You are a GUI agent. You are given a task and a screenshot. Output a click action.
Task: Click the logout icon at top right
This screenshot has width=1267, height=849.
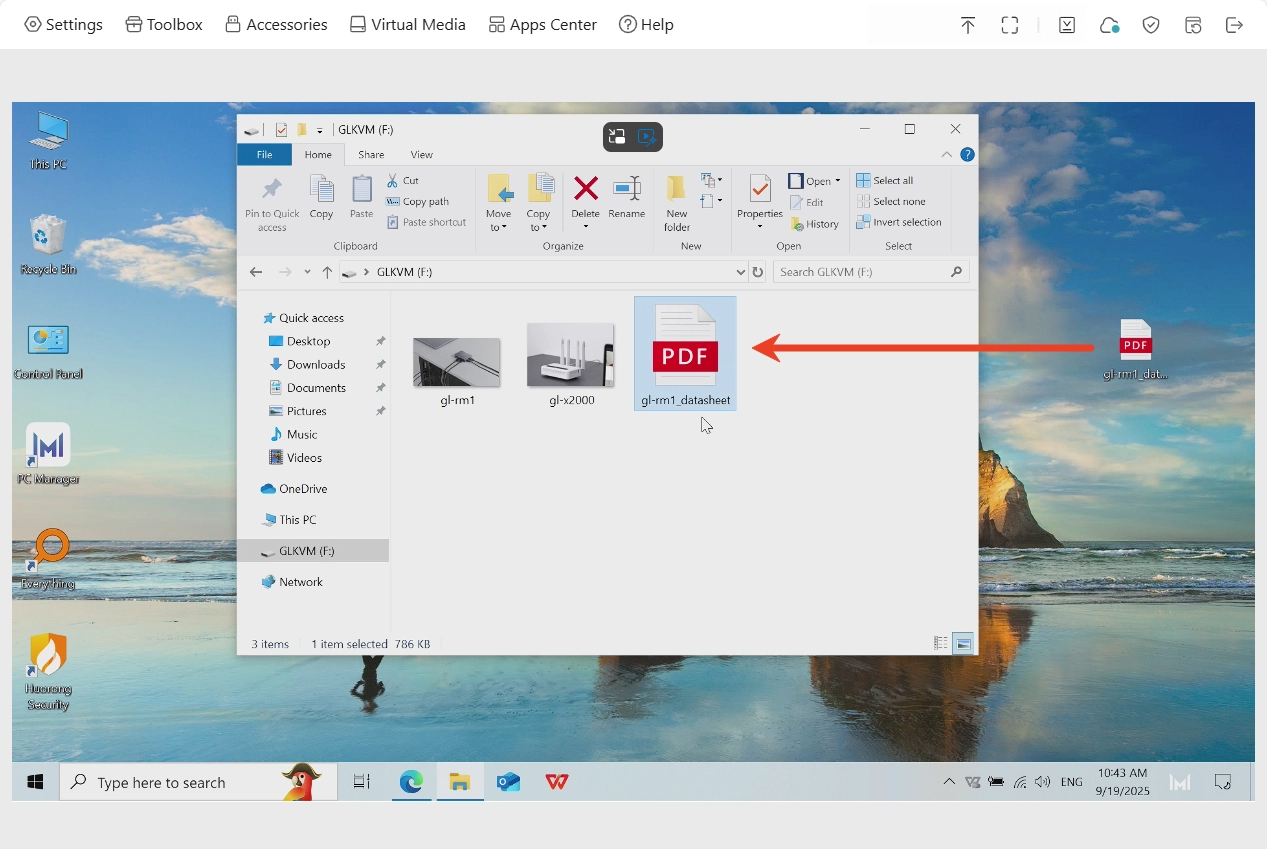coord(1234,25)
